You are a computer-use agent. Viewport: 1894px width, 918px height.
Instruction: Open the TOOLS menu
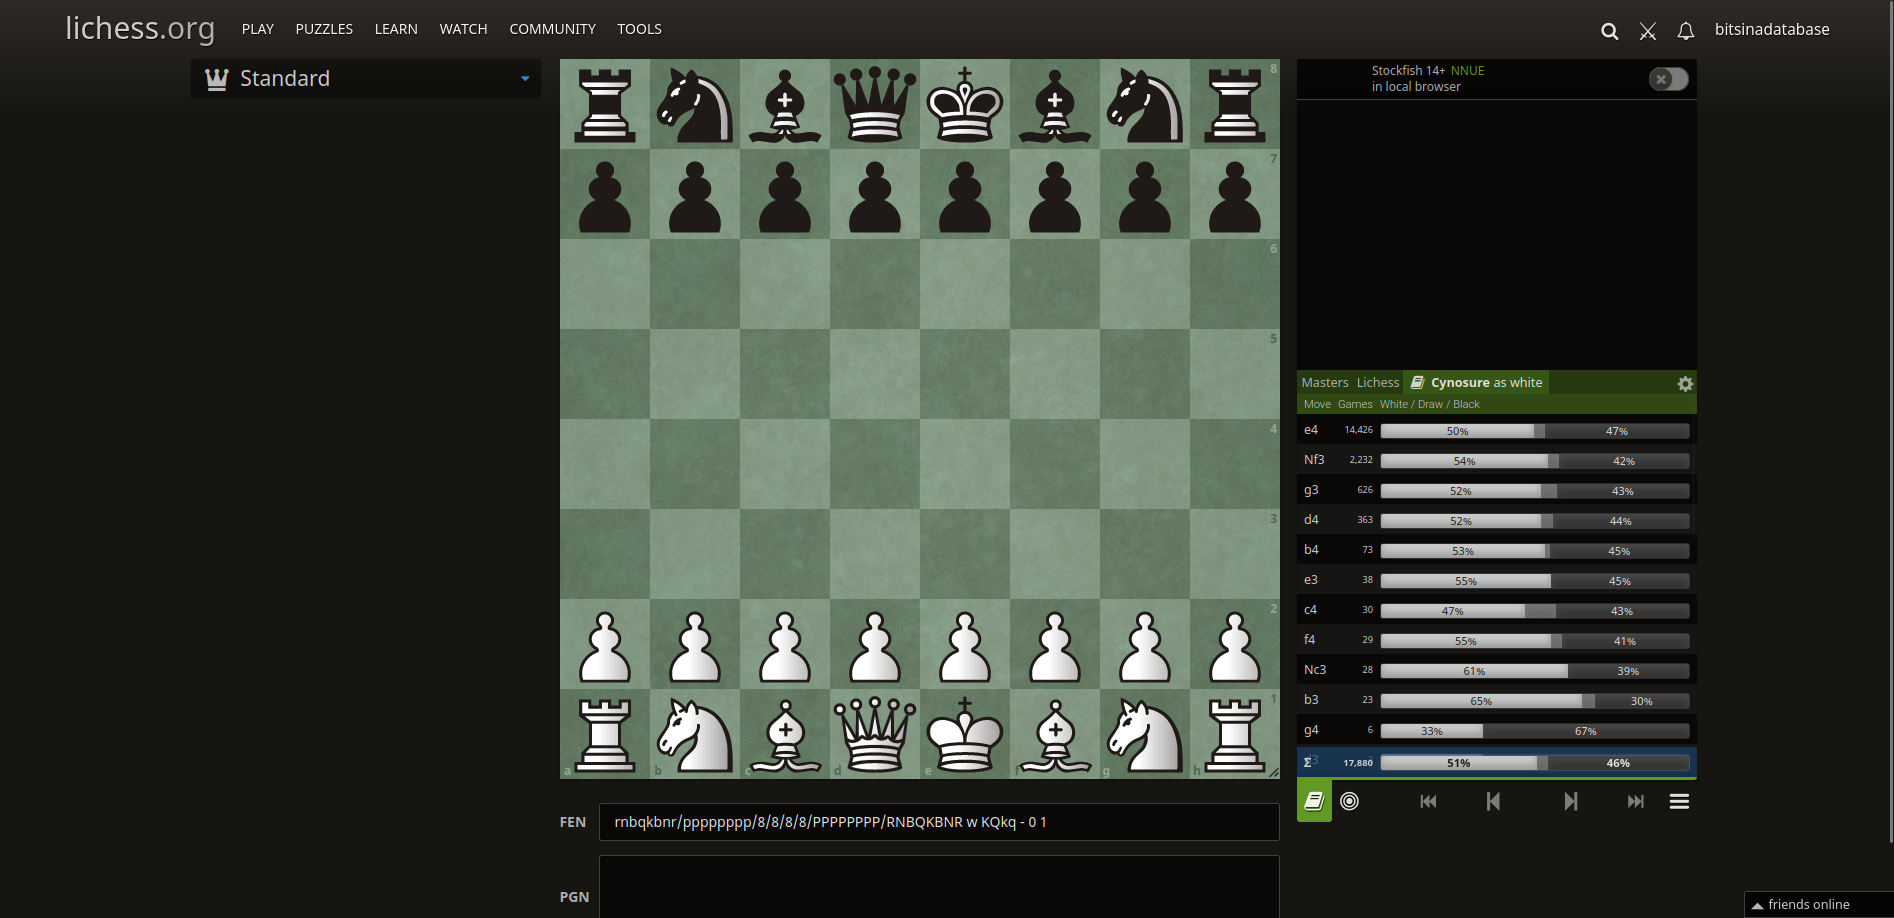pyautogui.click(x=639, y=29)
